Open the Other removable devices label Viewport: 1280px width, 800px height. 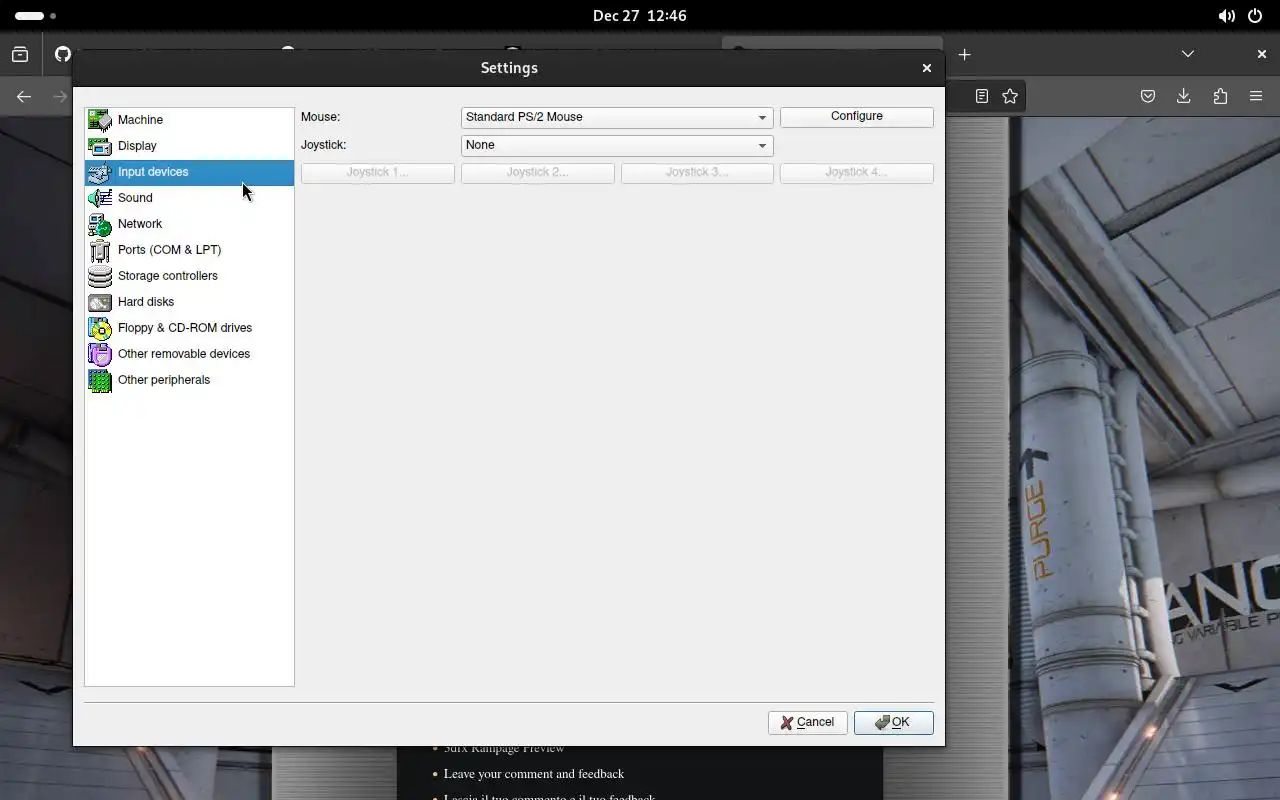coord(184,354)
